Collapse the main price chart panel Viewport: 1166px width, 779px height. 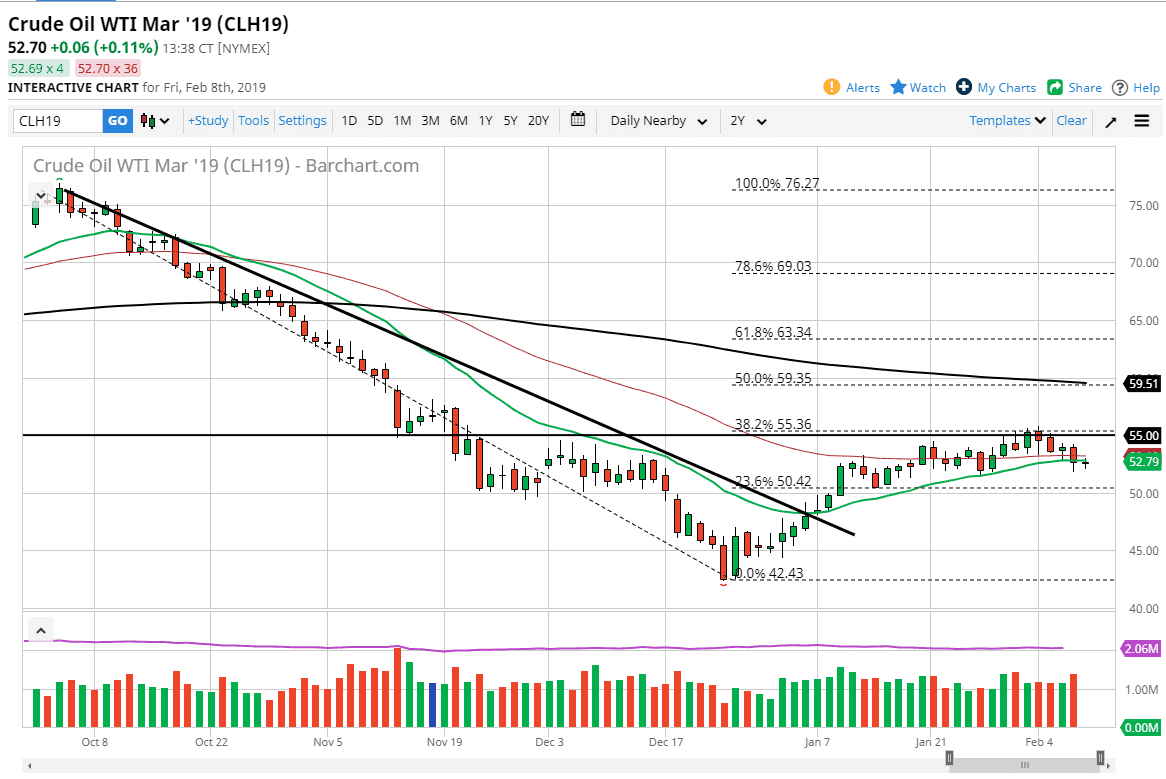point(40,196)
